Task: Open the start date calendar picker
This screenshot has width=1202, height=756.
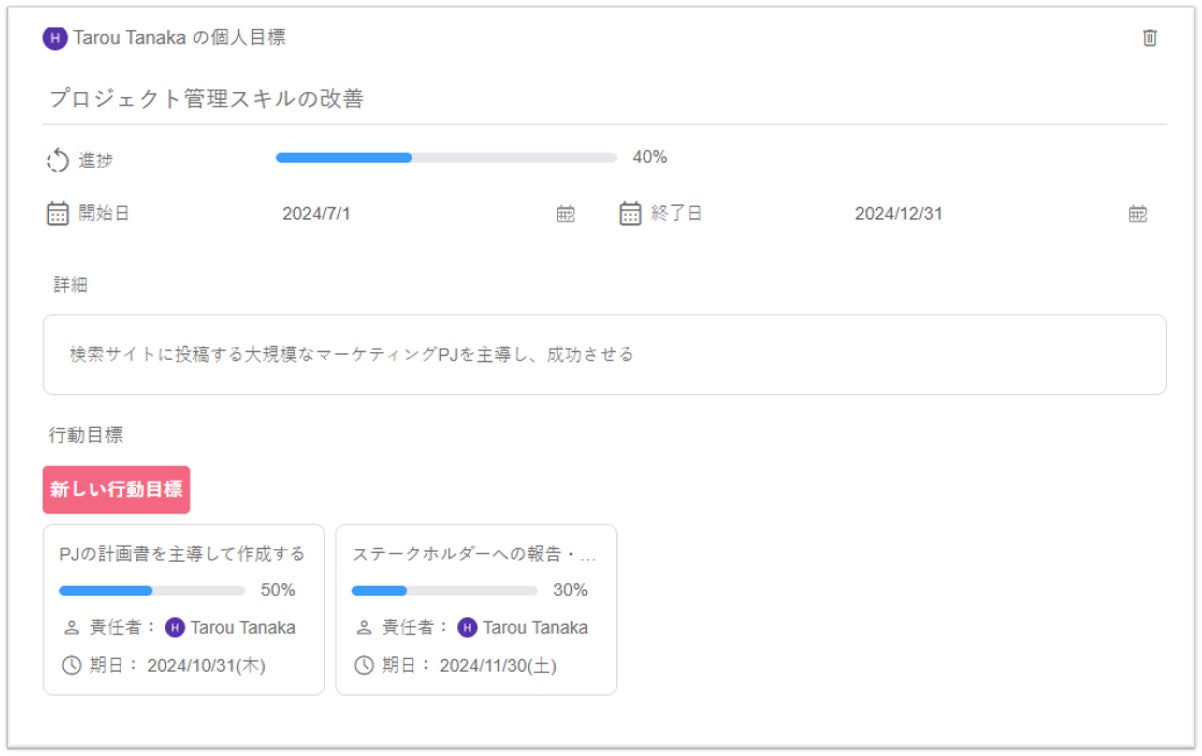Action: [566, 213]
